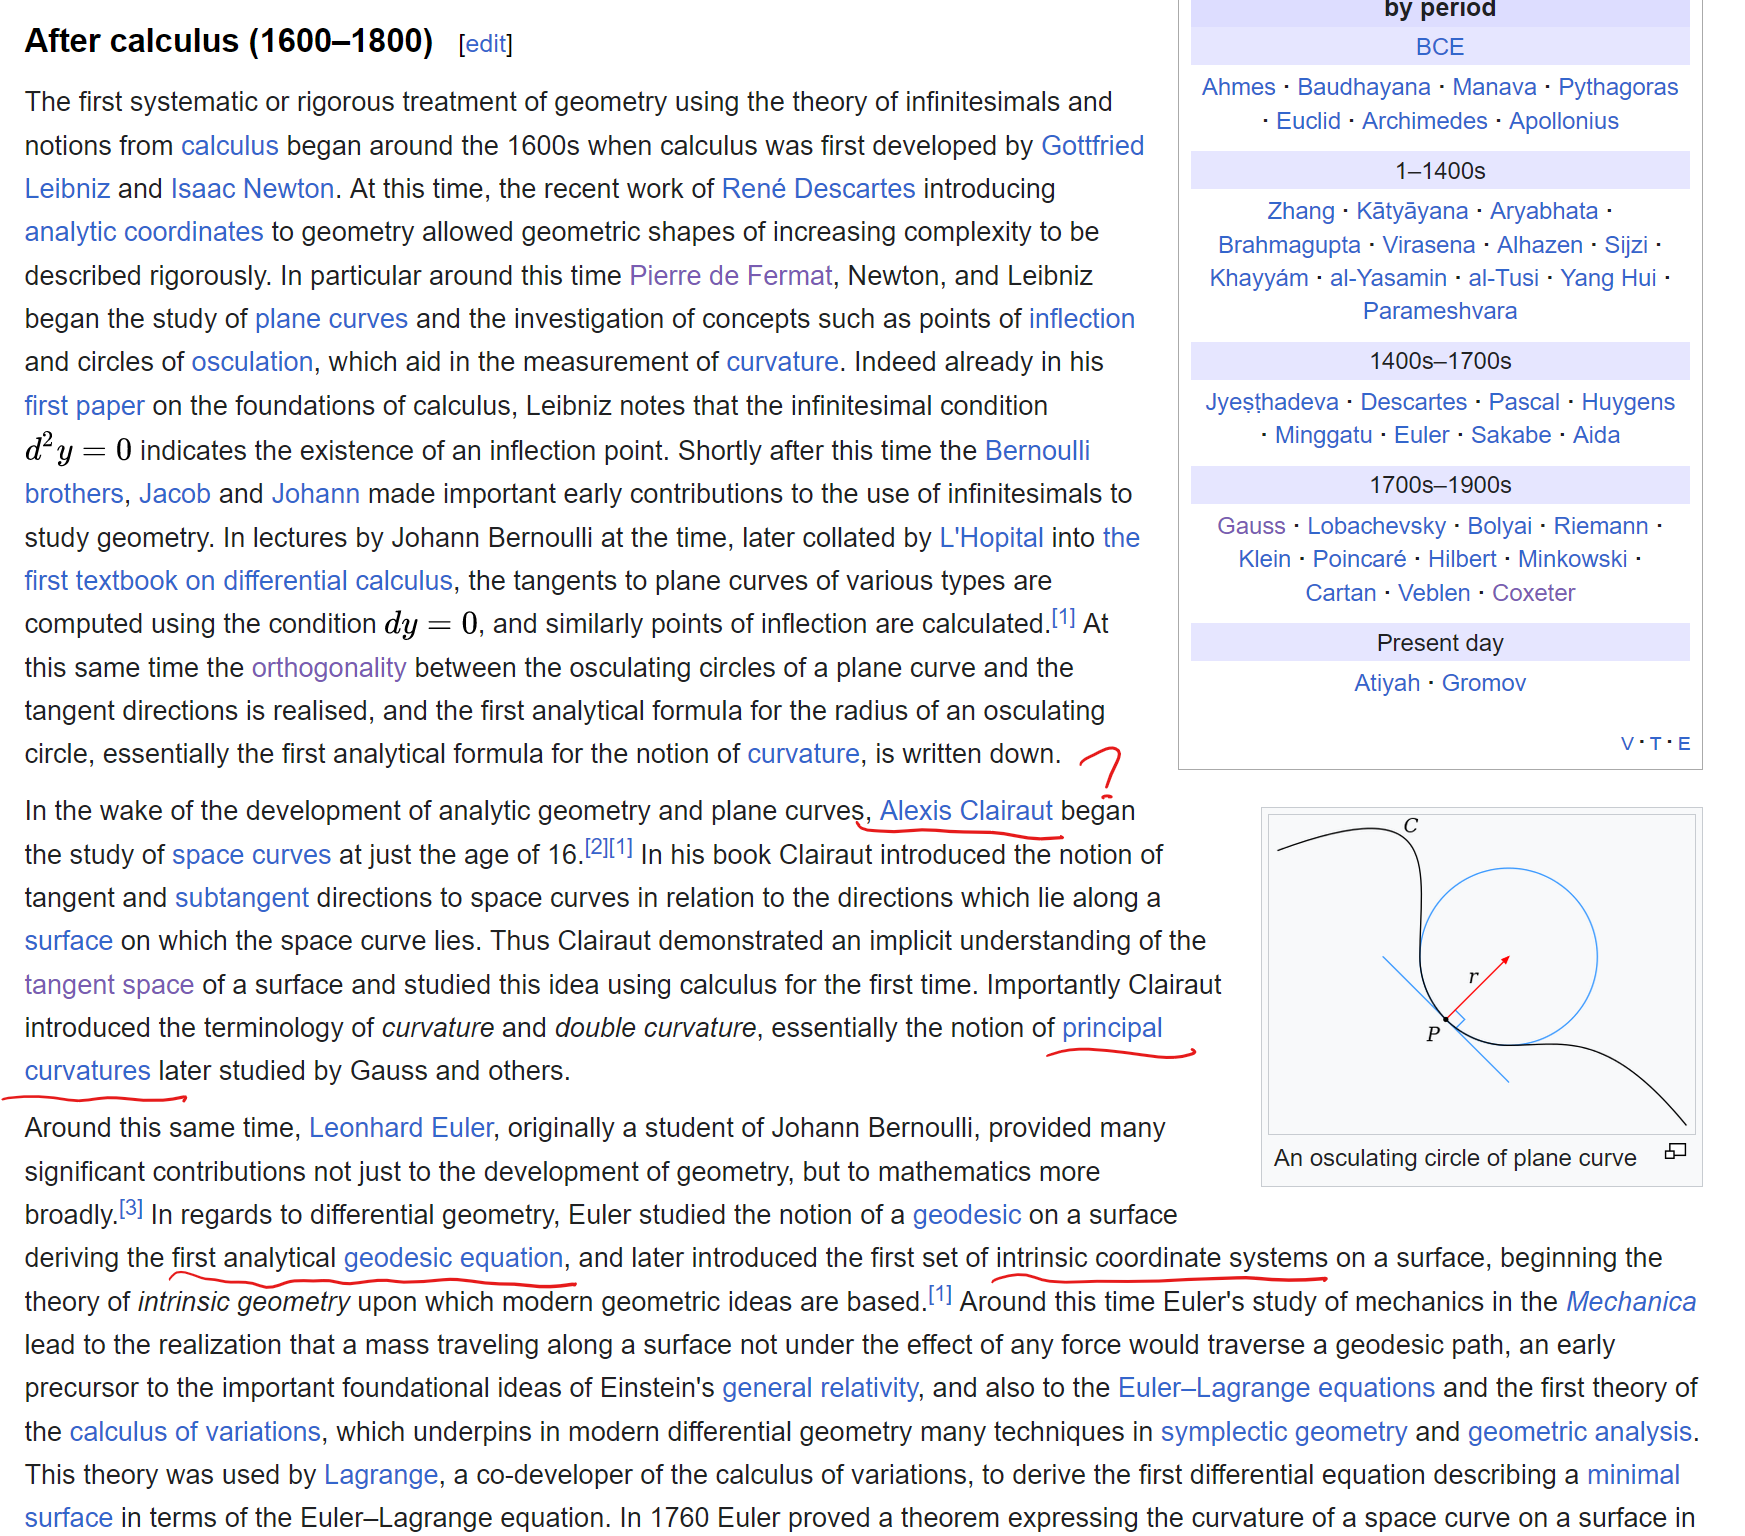Image resolution: width=1745 pixels, height=1536 pixels.
Task: Open Atiyah under Present day
Action: pyautogui.click(x=1387, y=683)
